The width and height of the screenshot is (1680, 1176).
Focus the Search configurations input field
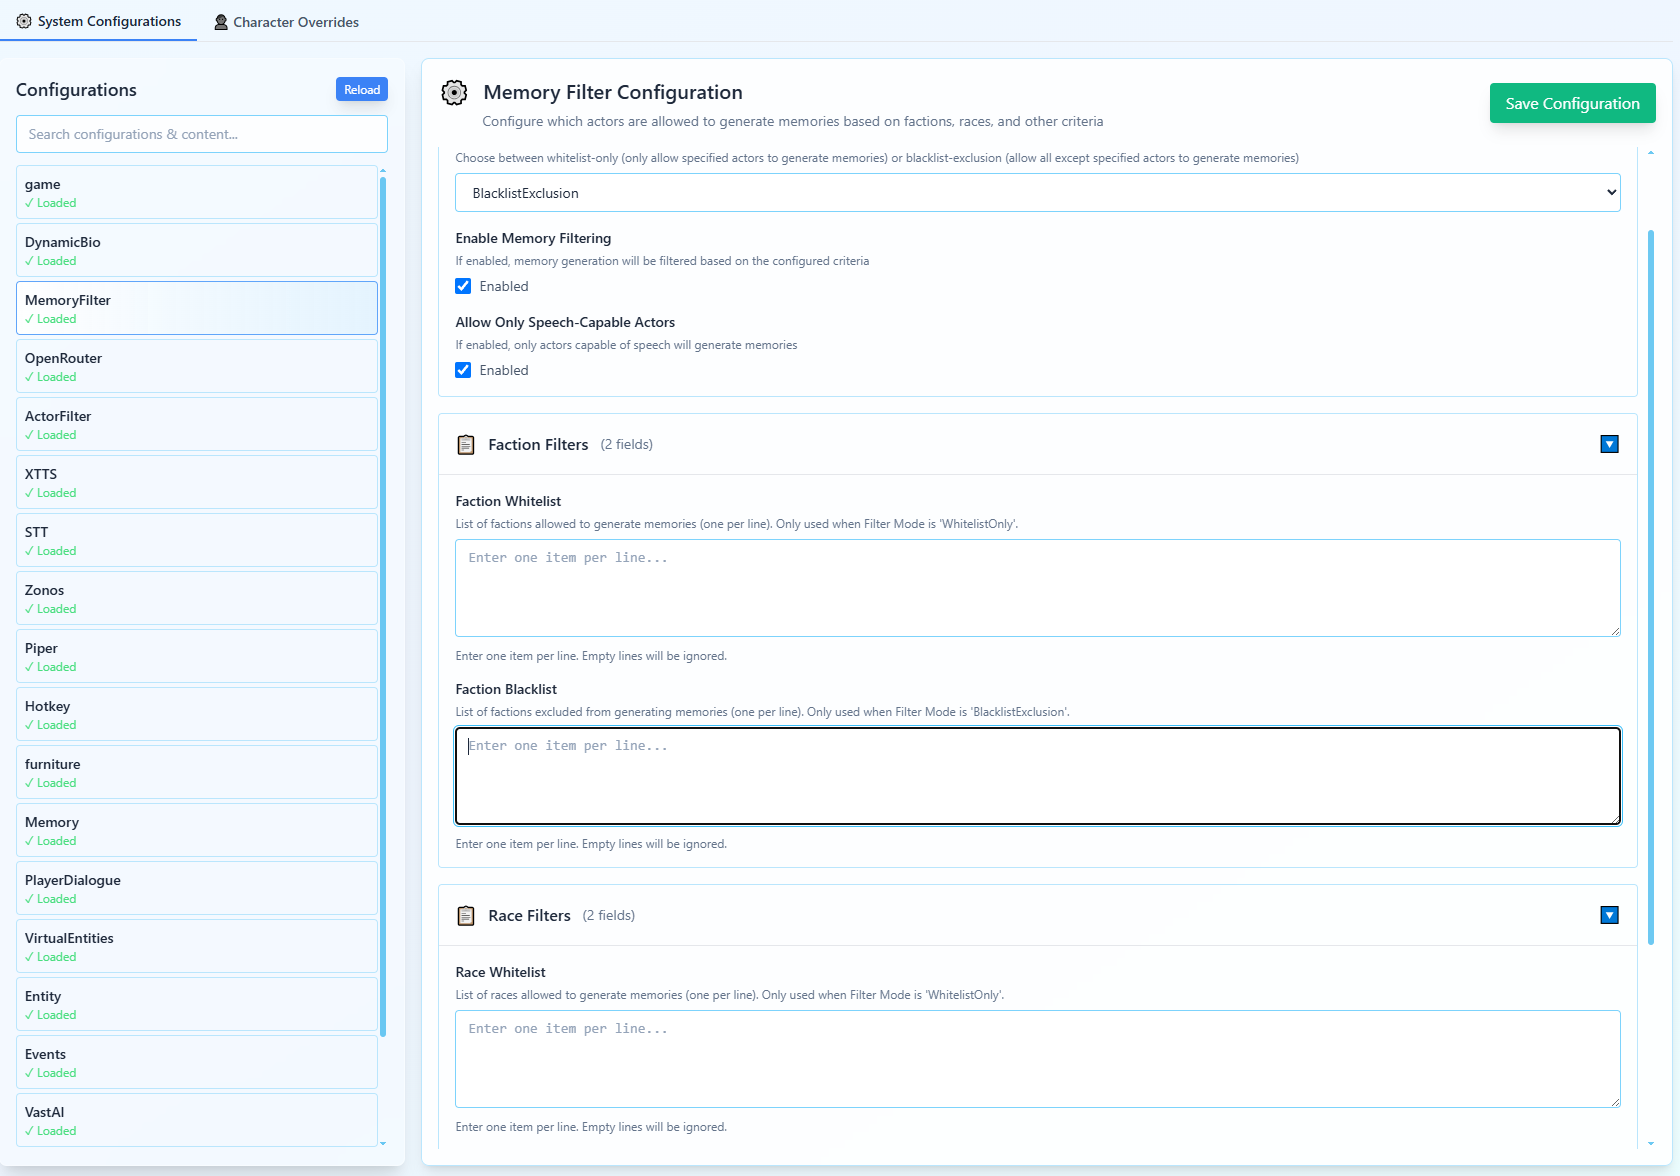202,135
